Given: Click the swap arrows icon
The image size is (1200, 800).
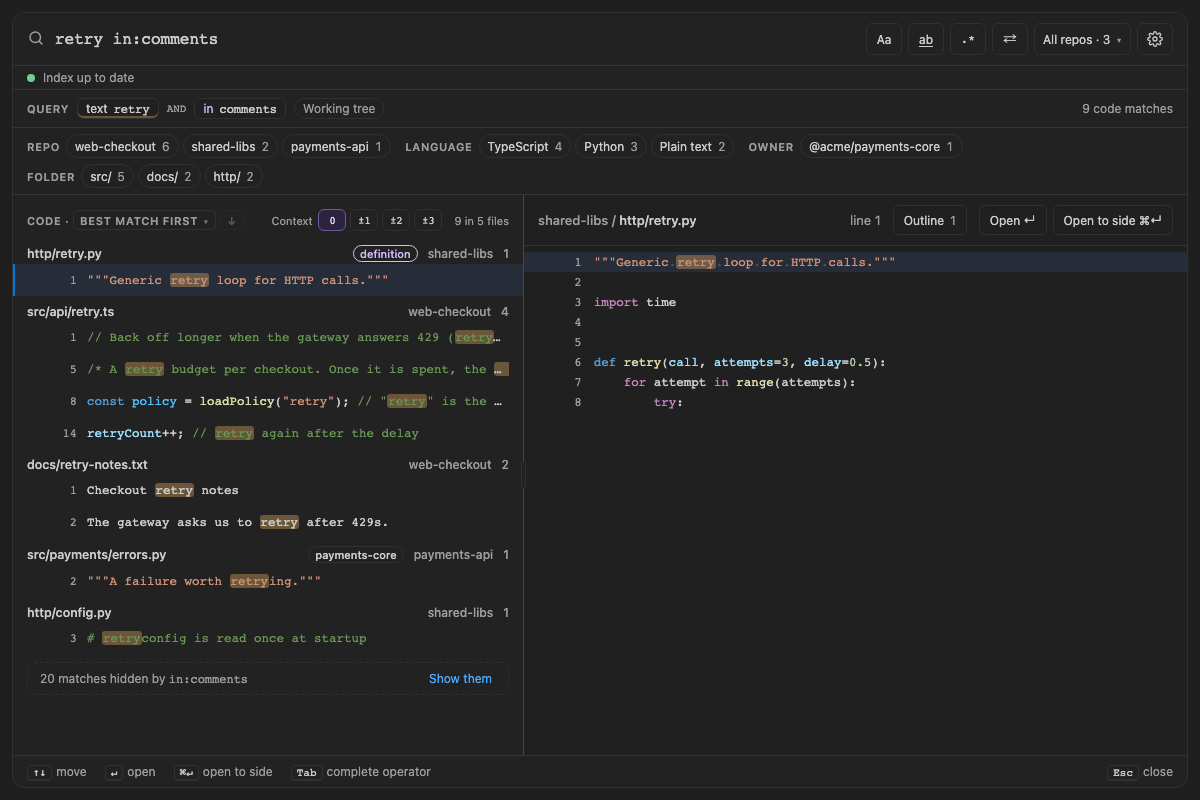Looking at the screenshot, I should (x=1010, y=39).
